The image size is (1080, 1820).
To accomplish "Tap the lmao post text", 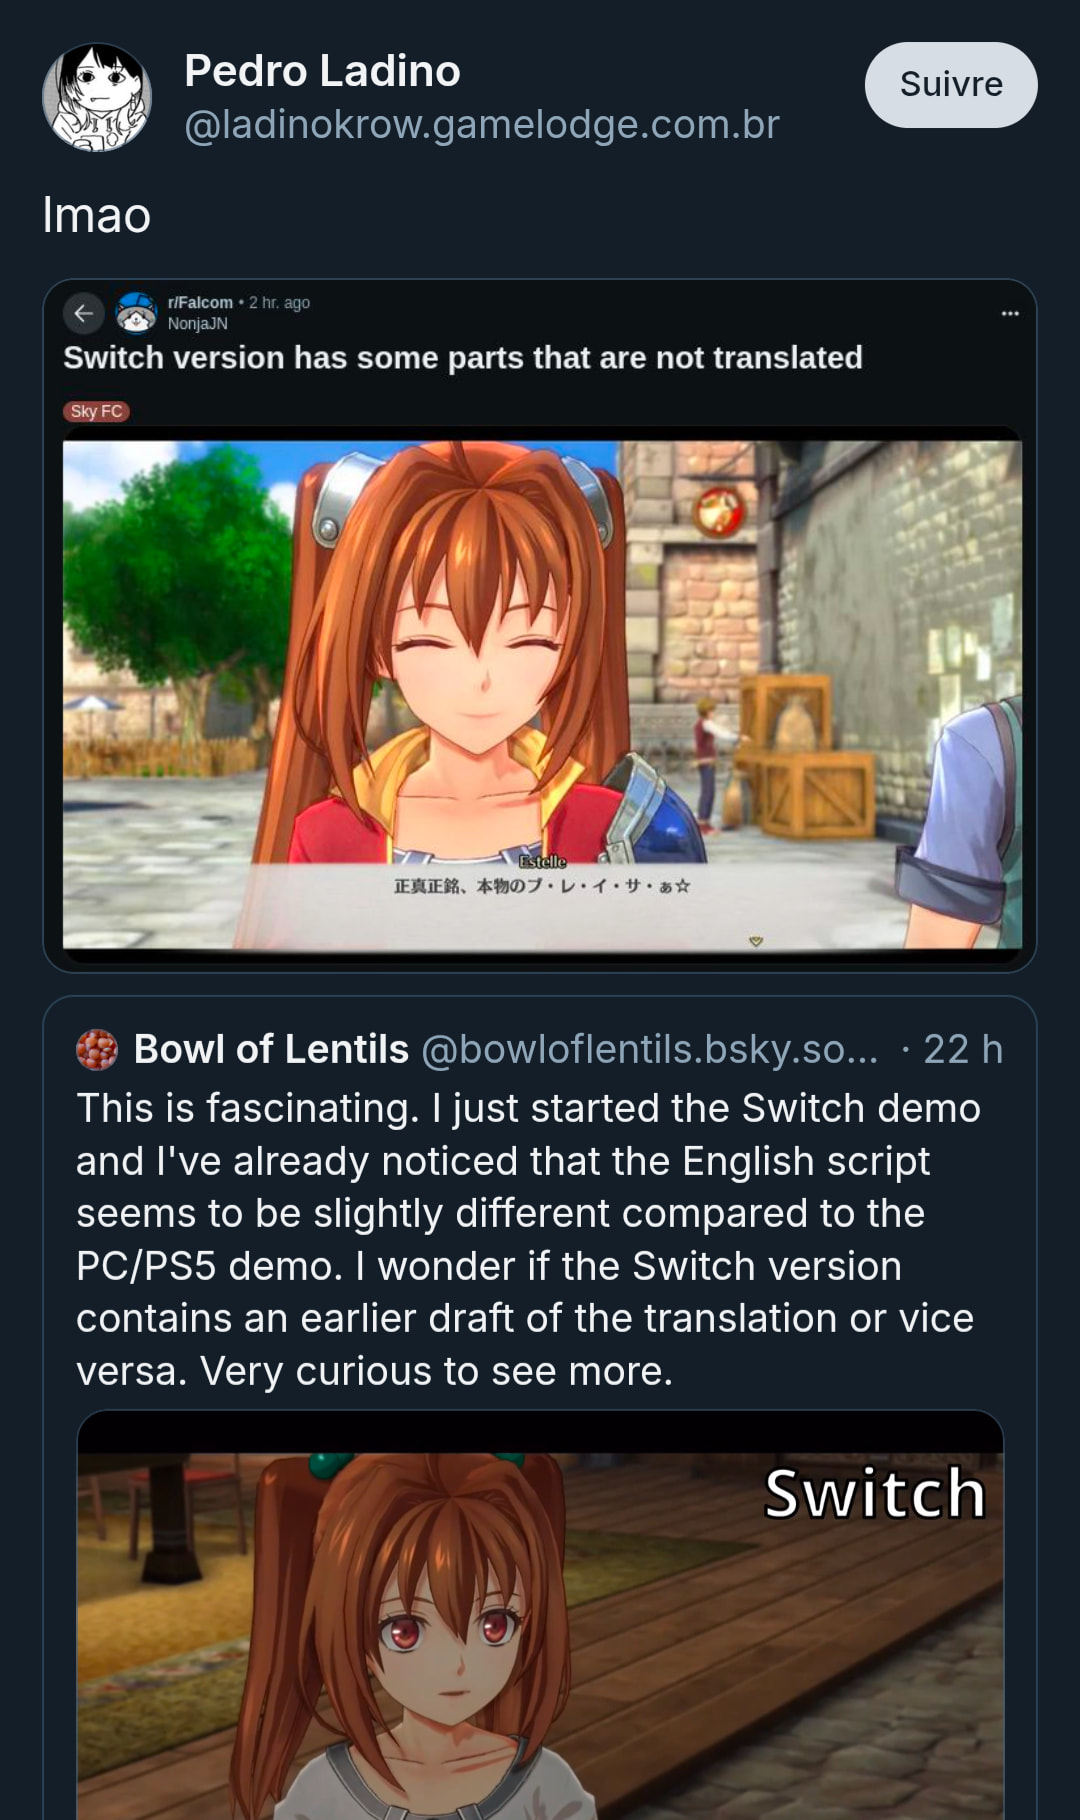I will click(96, 215).
